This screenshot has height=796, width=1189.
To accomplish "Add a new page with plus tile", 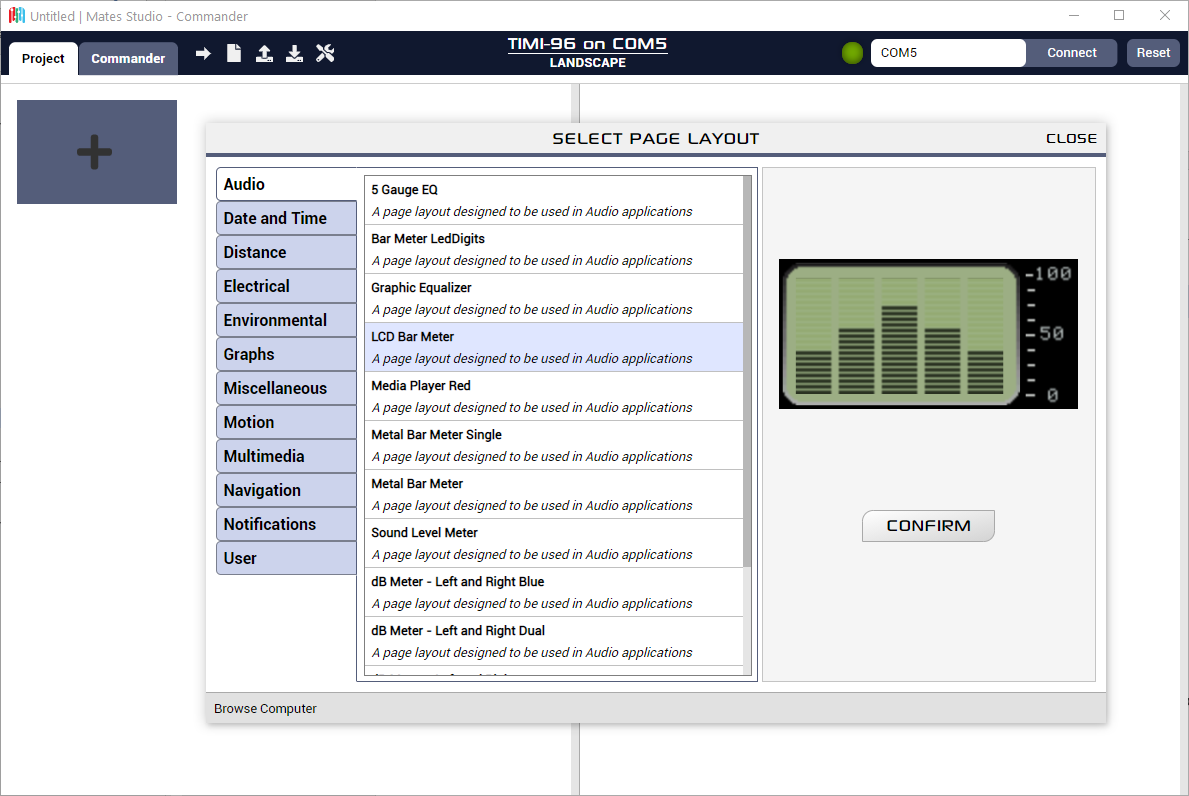I will tap(97, 152).
